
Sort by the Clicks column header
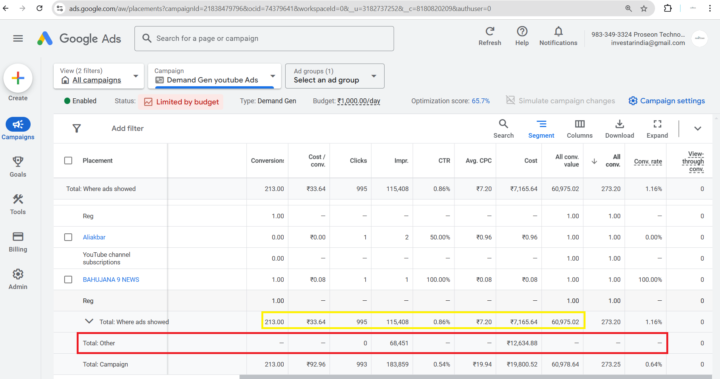click(x=358, y=161)
